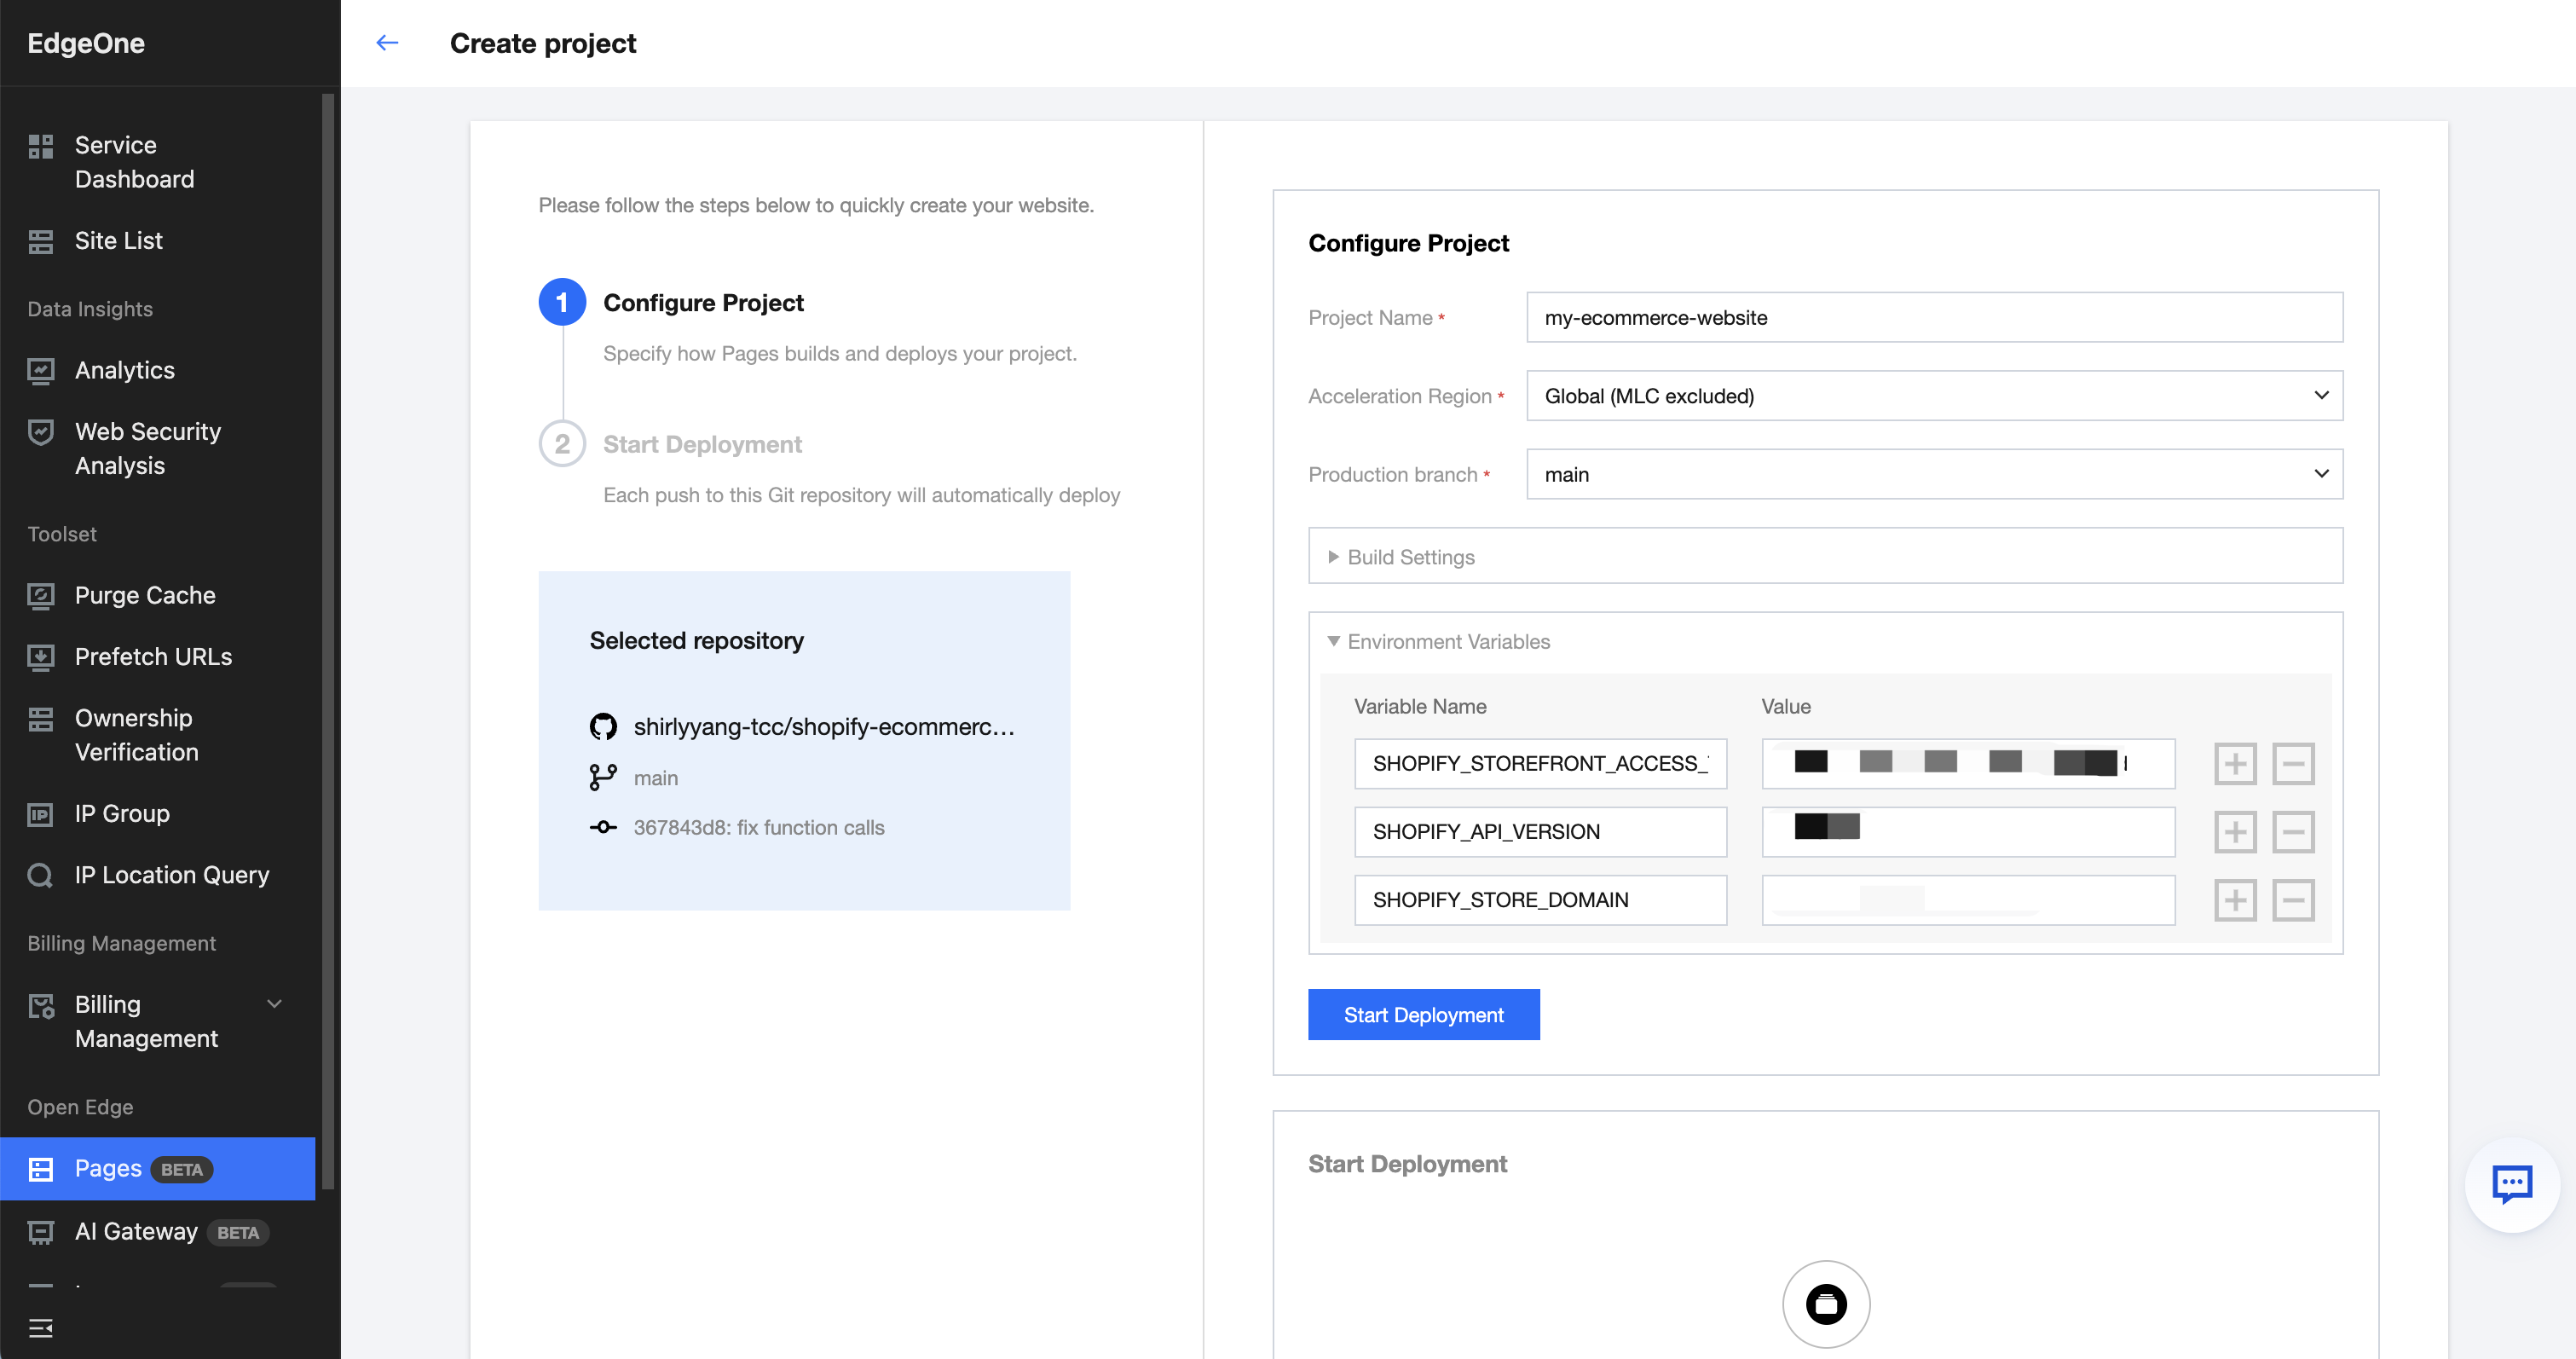This screenshot has width=2576, height=1359.
Task: Select AI Gateway in the sidebar
Action: tap(136, 1232)
